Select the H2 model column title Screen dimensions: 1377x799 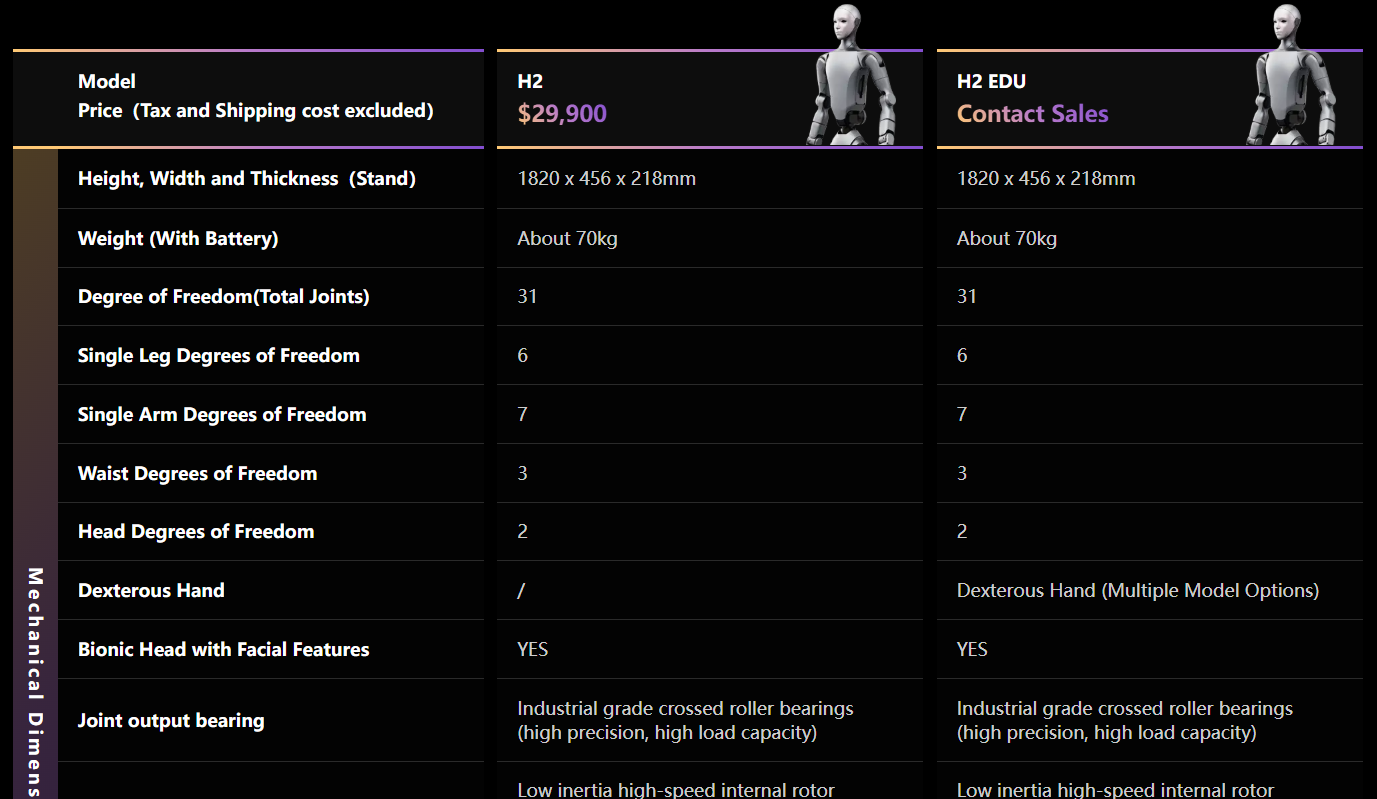click(530, 81)
